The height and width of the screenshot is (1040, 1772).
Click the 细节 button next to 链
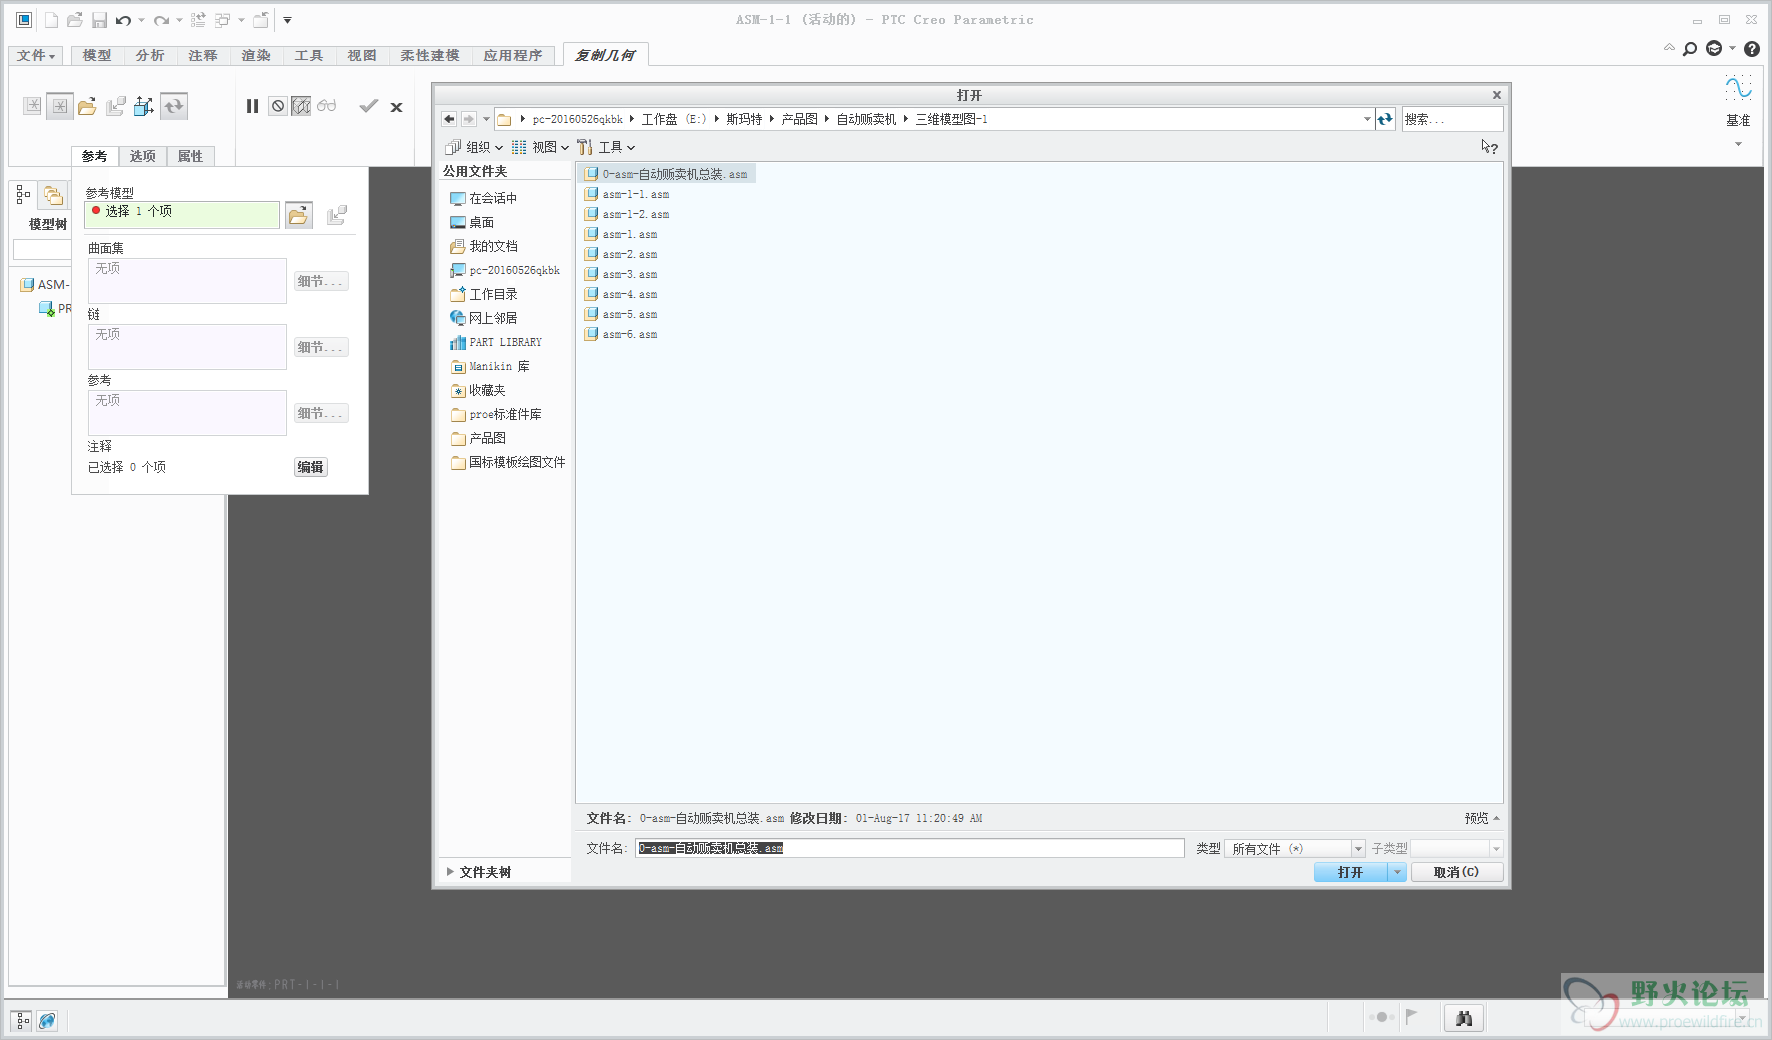320,348
